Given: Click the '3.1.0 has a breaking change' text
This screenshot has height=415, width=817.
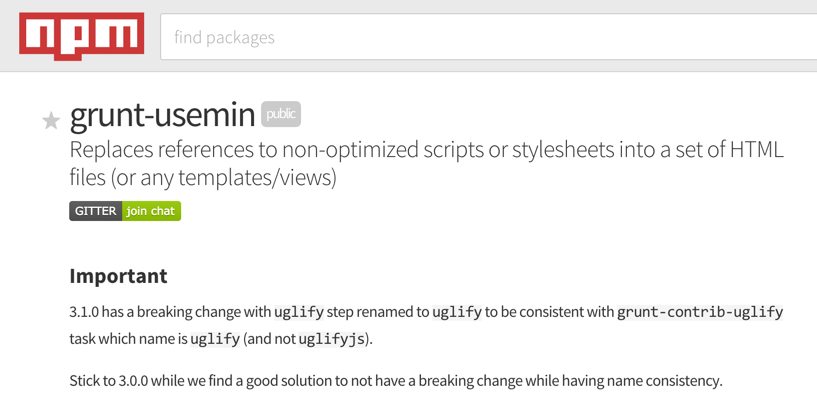Looking at the screenshot, I should pos(170,312).
